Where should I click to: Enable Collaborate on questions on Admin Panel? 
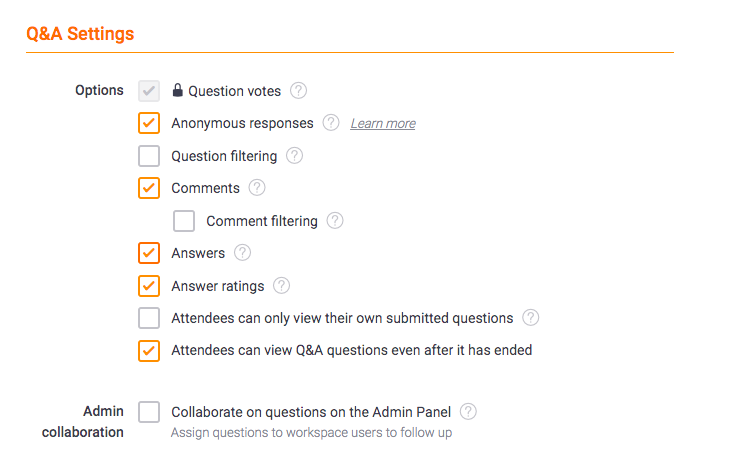point(149,411)
